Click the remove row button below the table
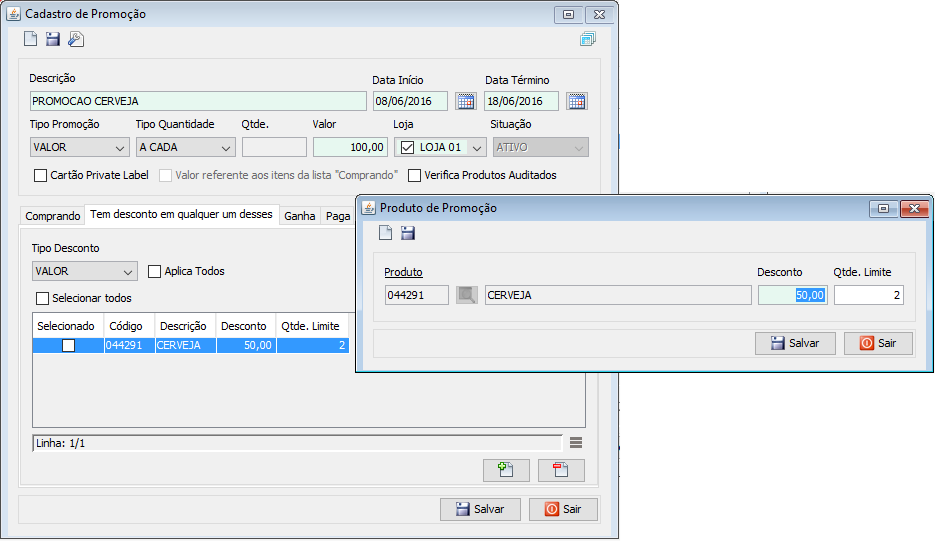Screen dimensions: 935x541 click(x=560, y=471)
